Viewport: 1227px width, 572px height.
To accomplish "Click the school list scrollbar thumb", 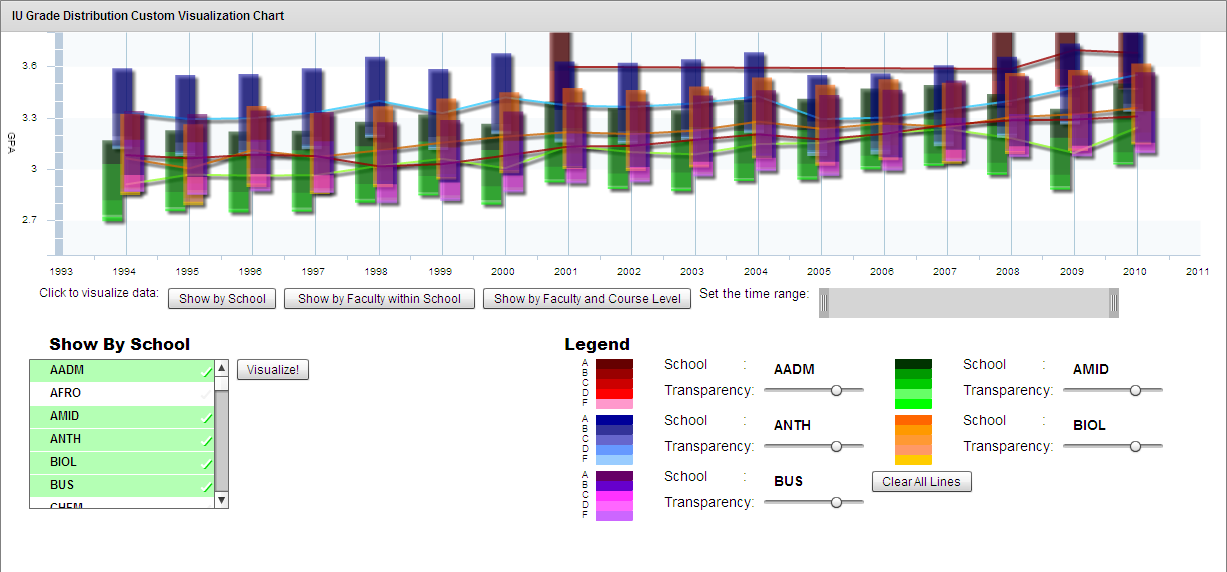I will 222,384.
